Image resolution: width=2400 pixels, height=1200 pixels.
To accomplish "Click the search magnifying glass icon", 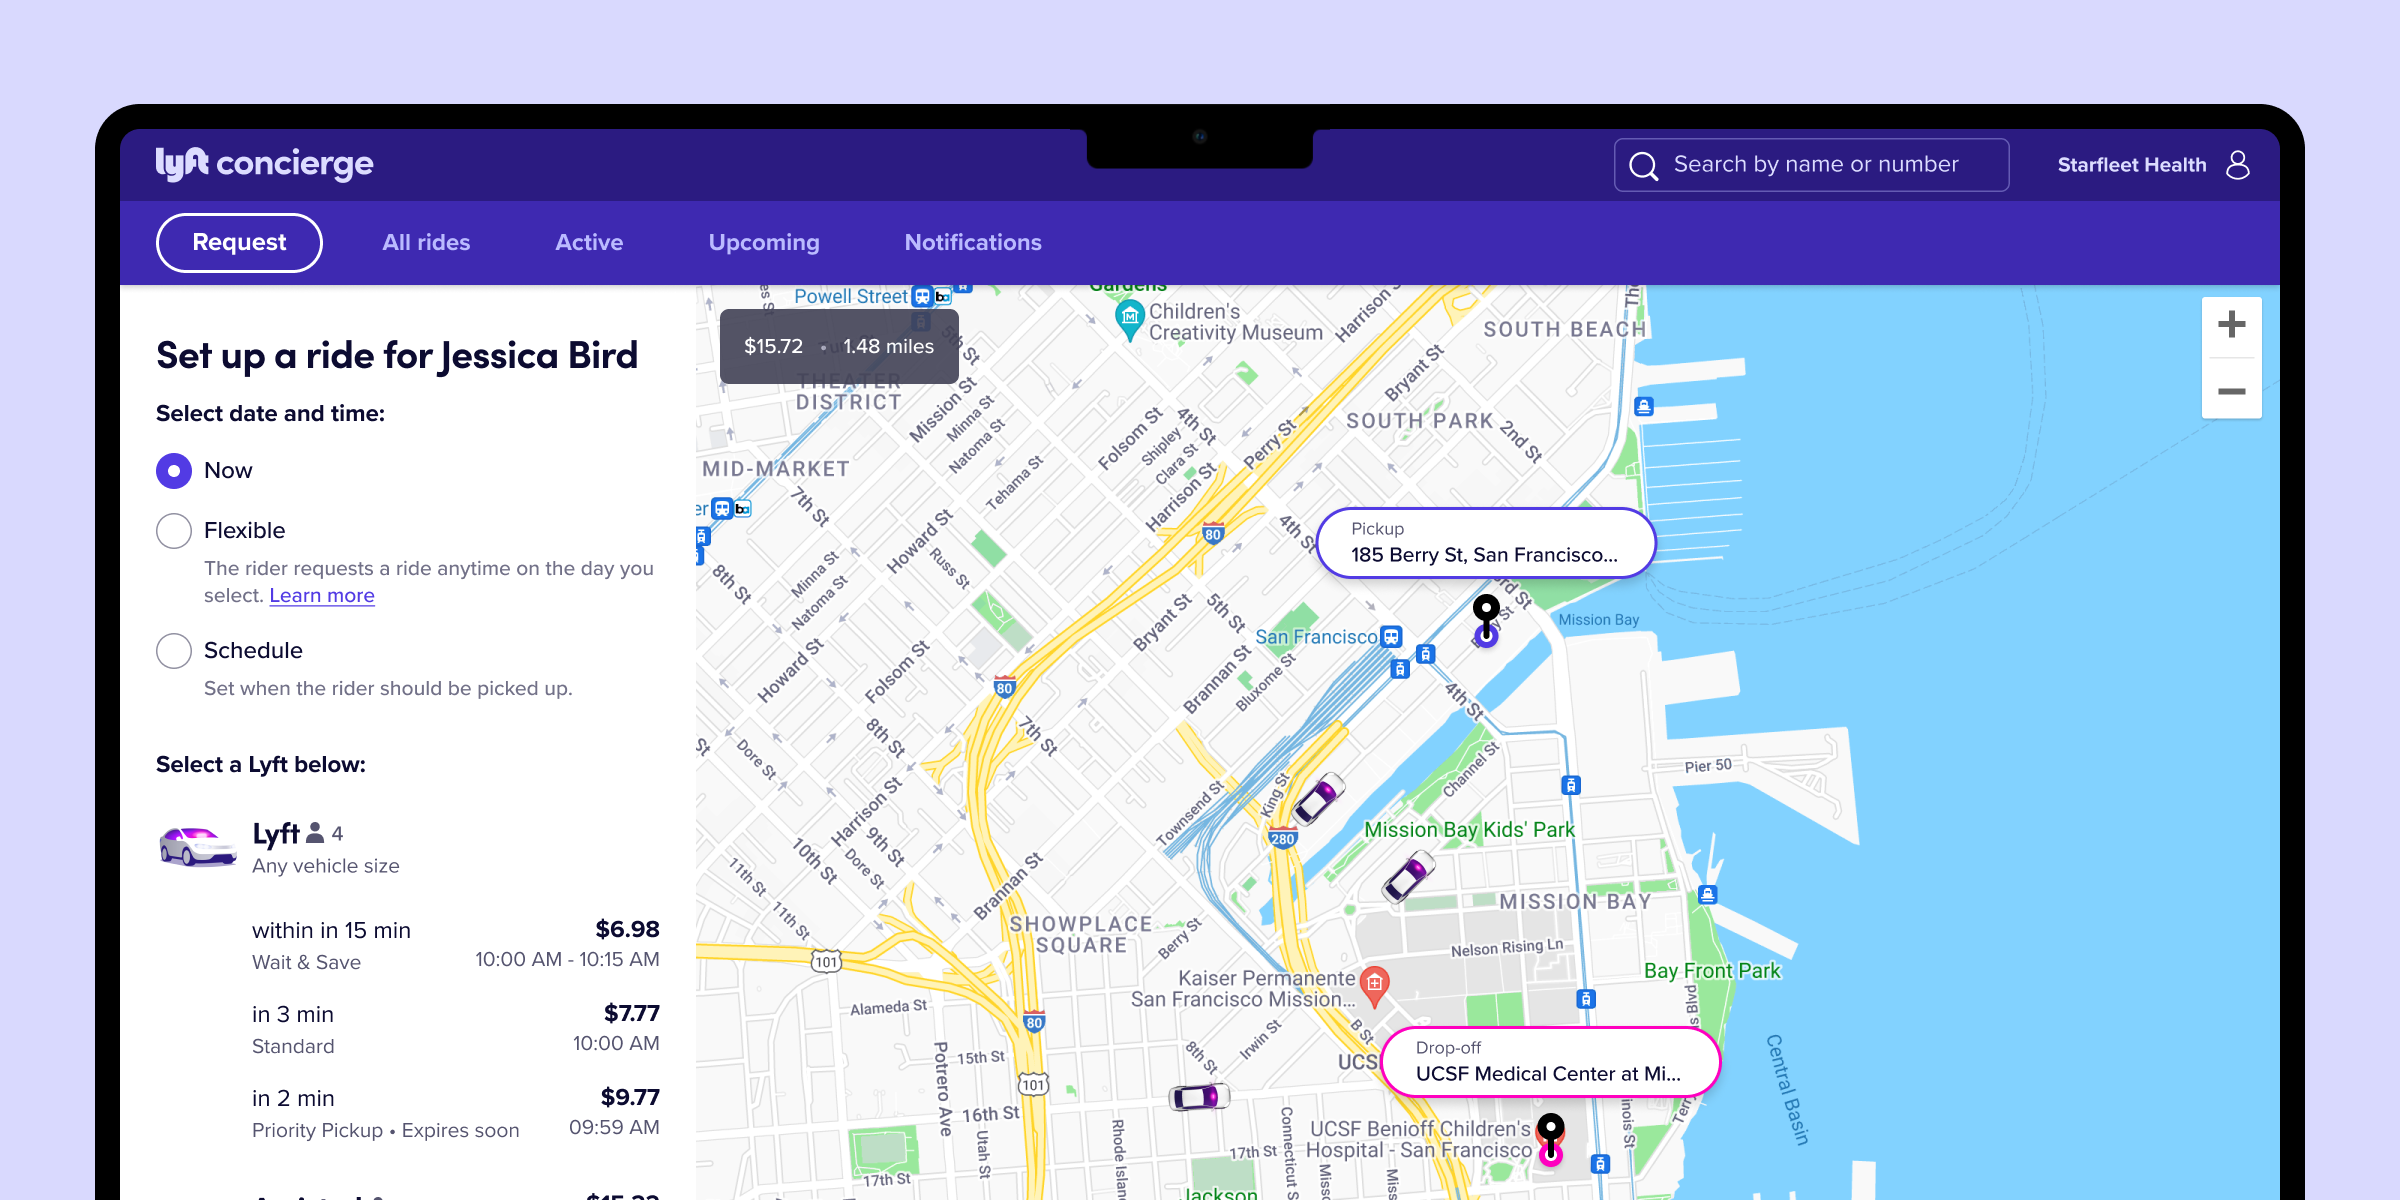I will [x=1643, y=165].
